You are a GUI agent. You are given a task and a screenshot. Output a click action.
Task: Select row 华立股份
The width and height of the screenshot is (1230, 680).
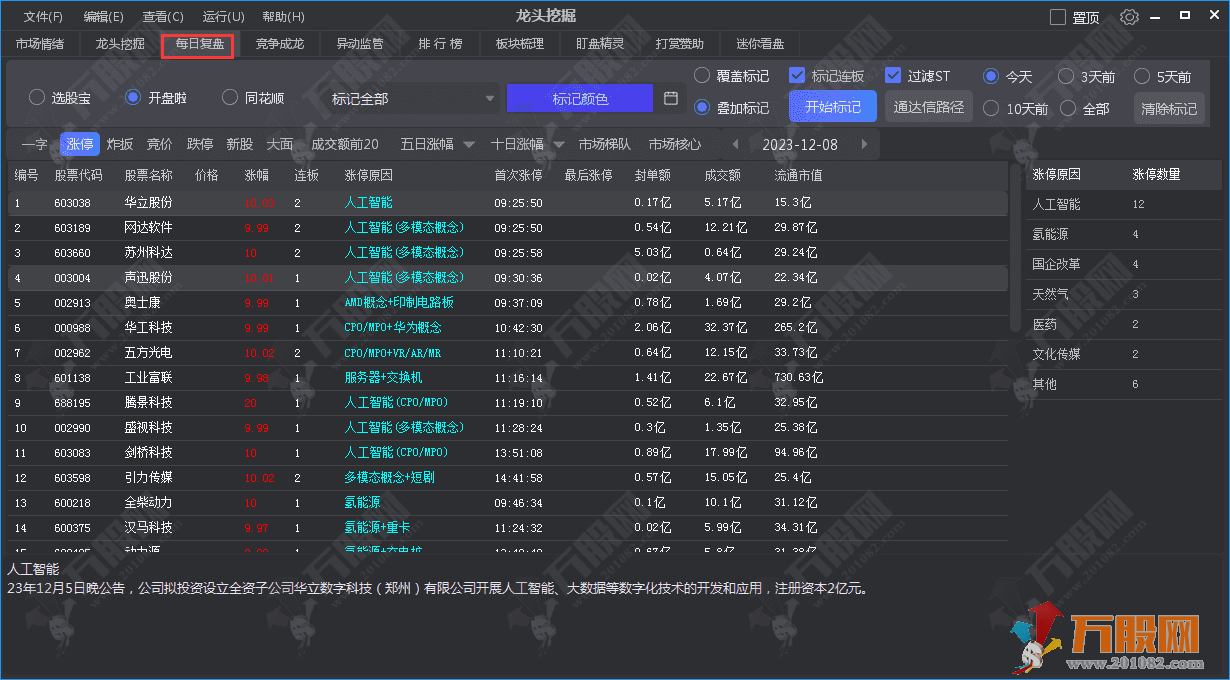(x=508, y=202)
